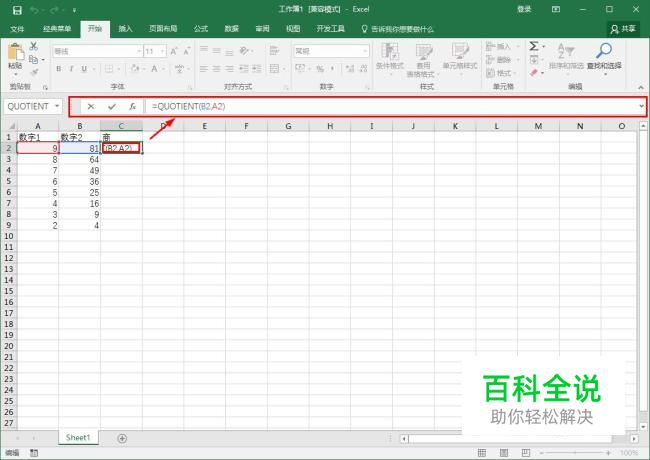
Task: Click the Zoom In plus button
Action: [608, 453]
